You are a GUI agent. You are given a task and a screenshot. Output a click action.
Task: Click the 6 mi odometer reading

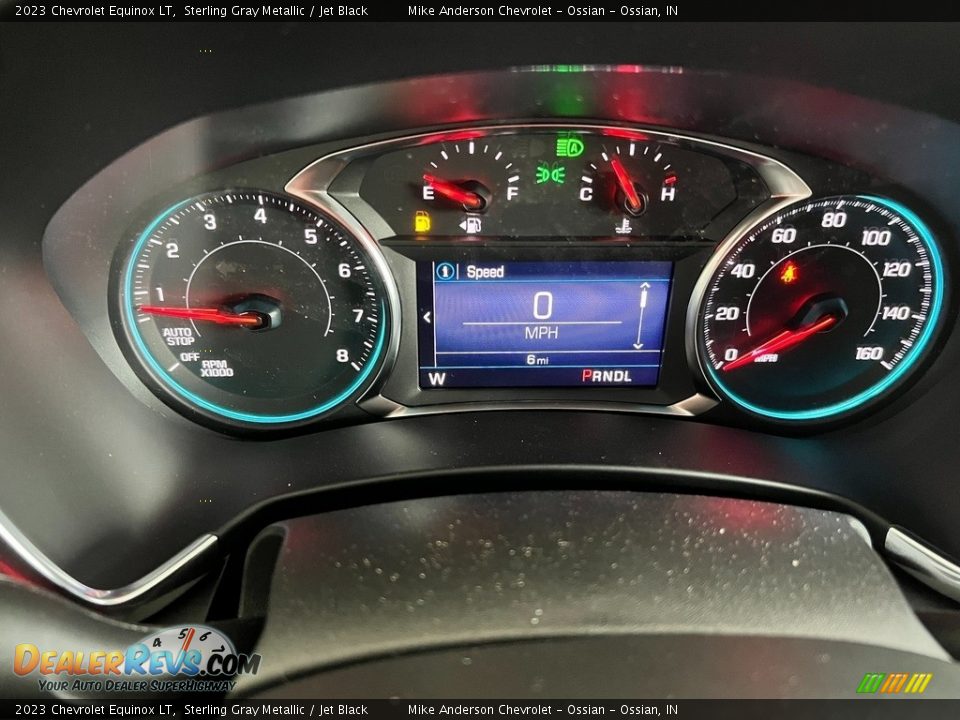pyautogui.click(x=538, y=360)
